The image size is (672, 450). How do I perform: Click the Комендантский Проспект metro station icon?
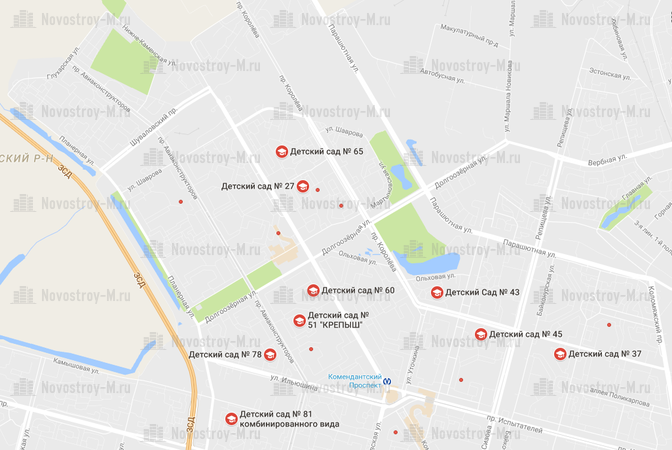387,381
